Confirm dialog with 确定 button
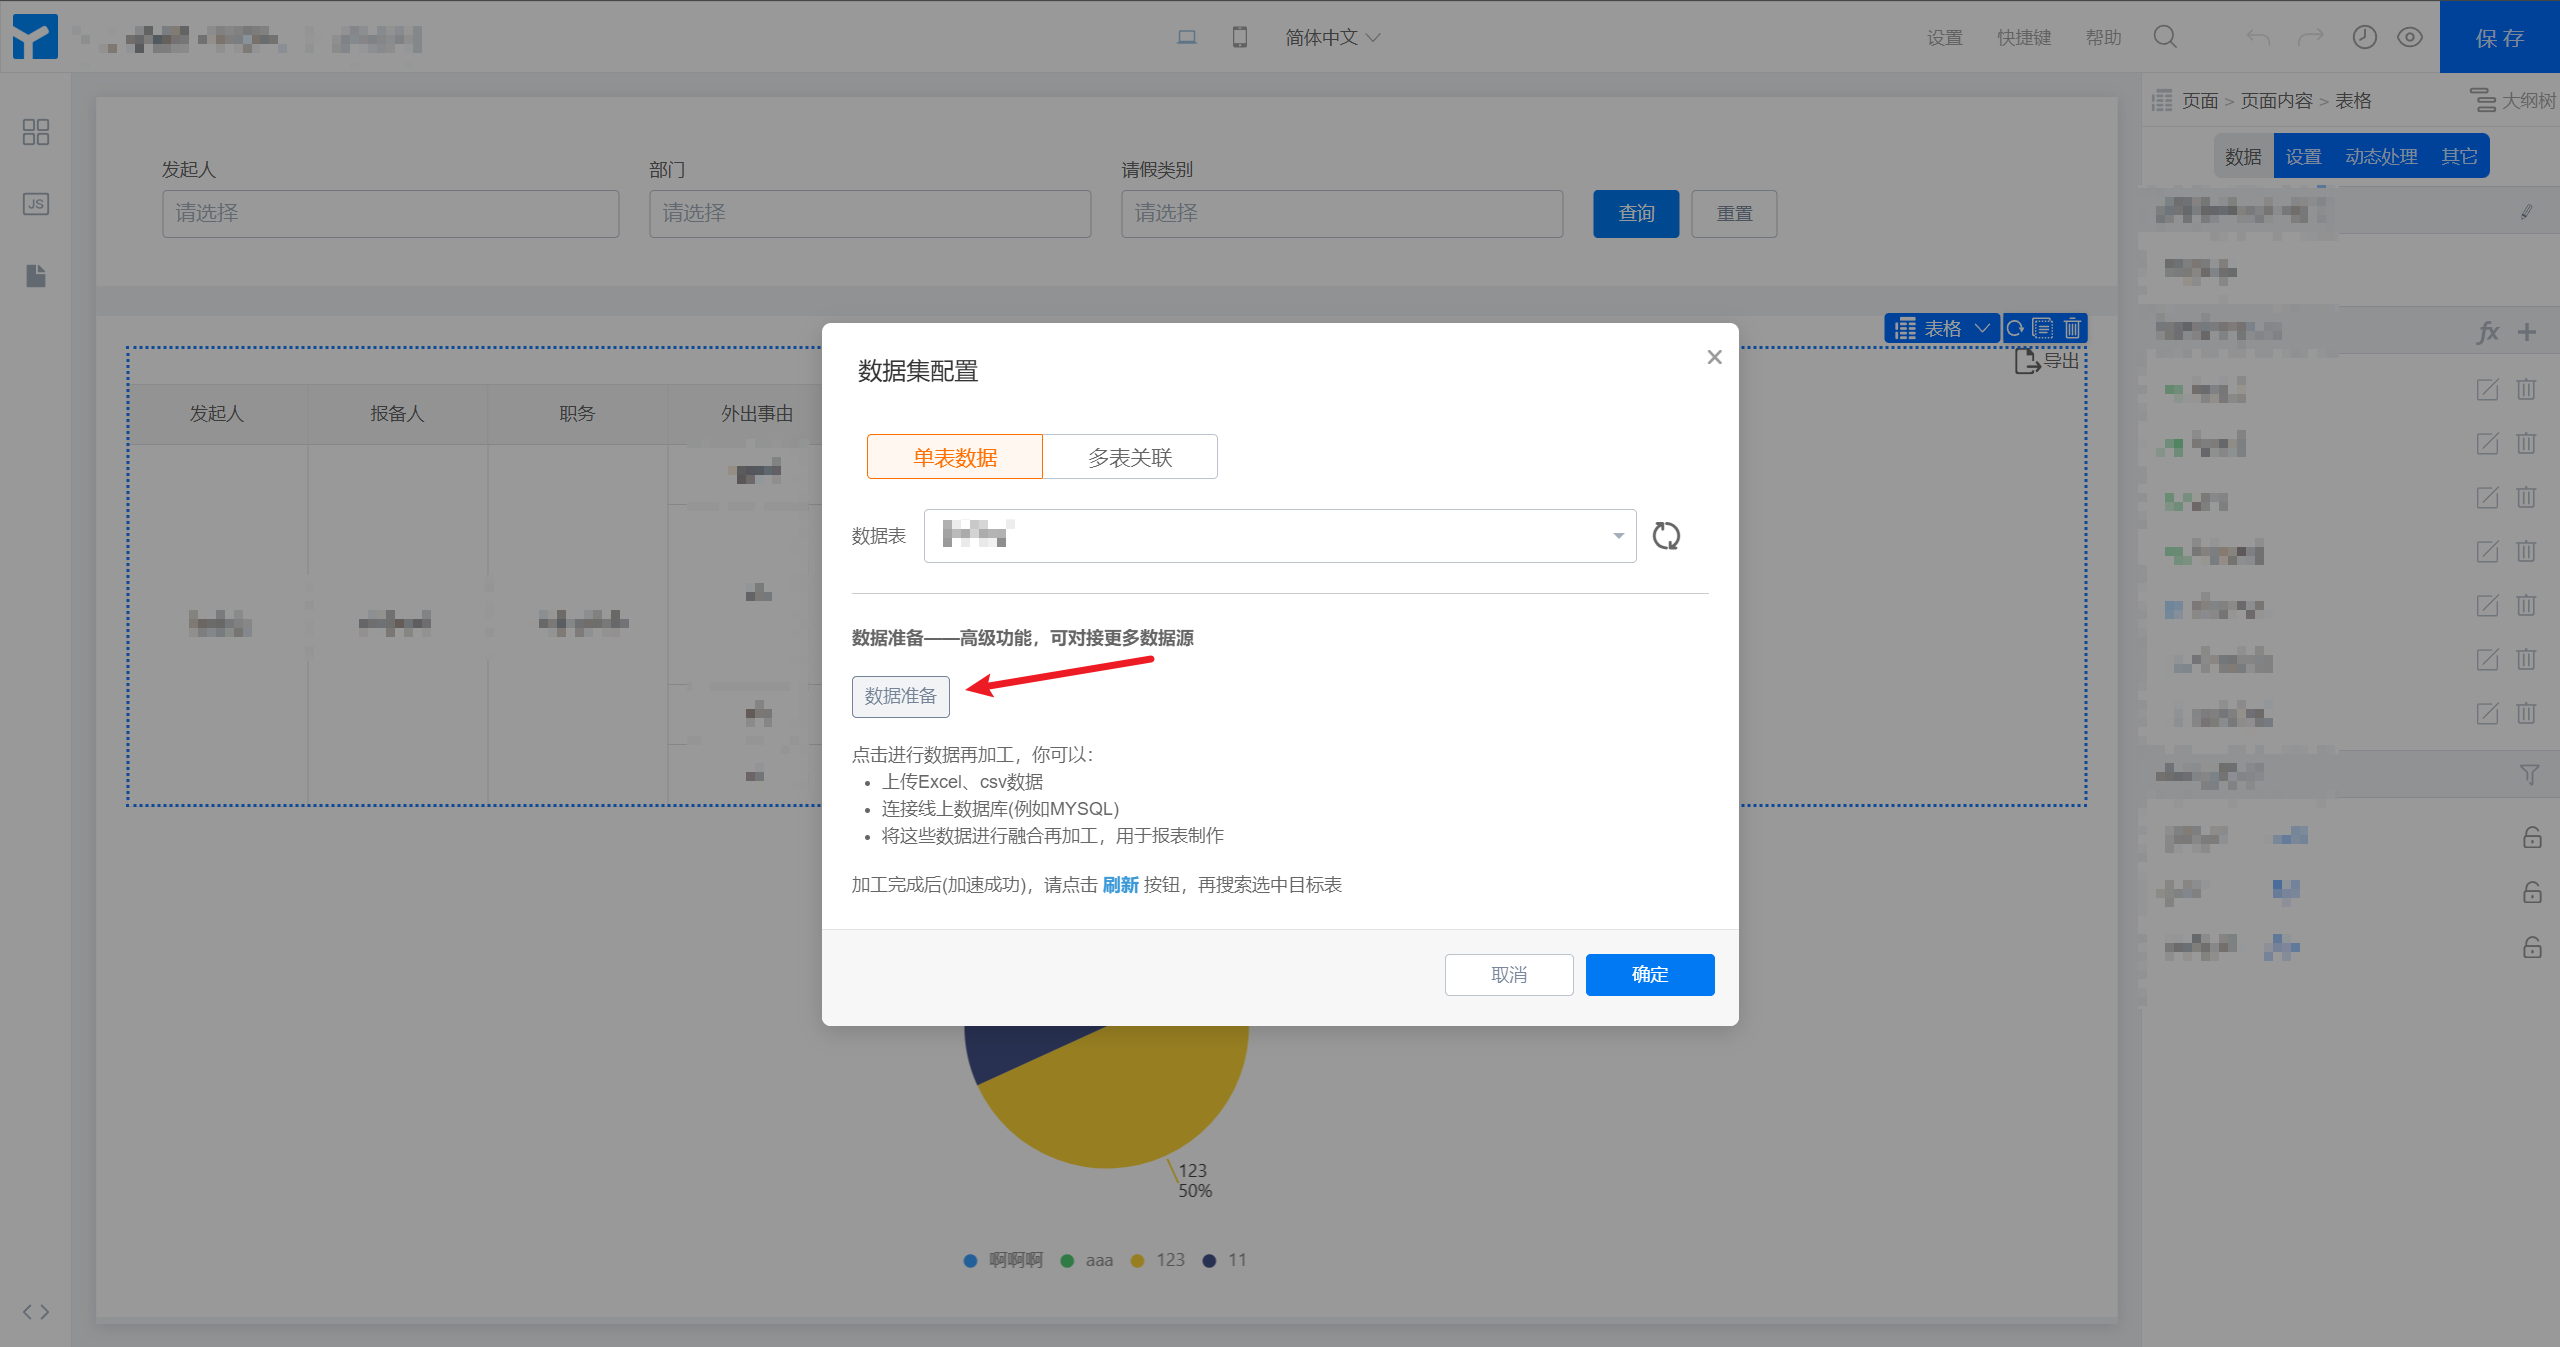 click(1650, 974)
